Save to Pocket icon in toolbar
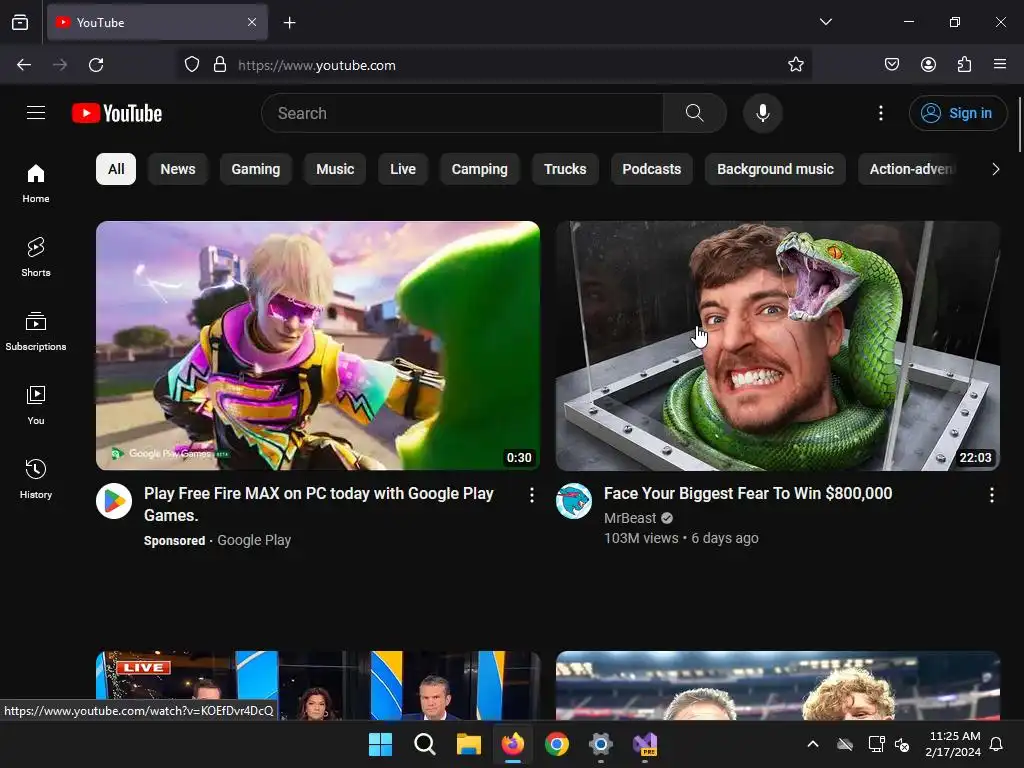The image size is (1024, 768). [x=891, y=65]
